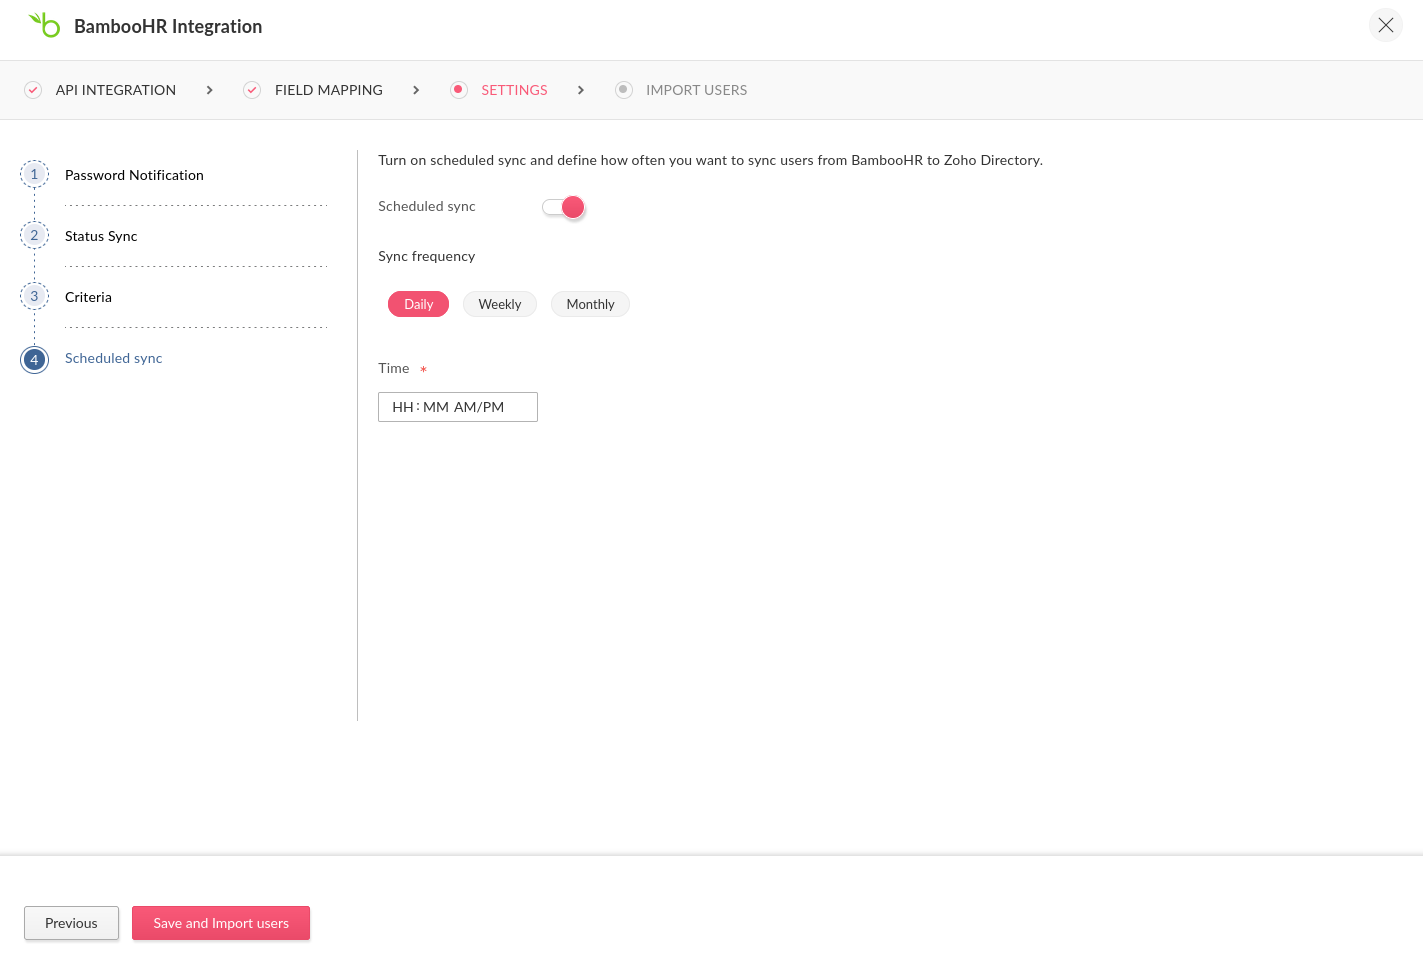The width and height of the screenshot is (1423, 965).
Task: Click the Time input field
Action: point(458,407)
